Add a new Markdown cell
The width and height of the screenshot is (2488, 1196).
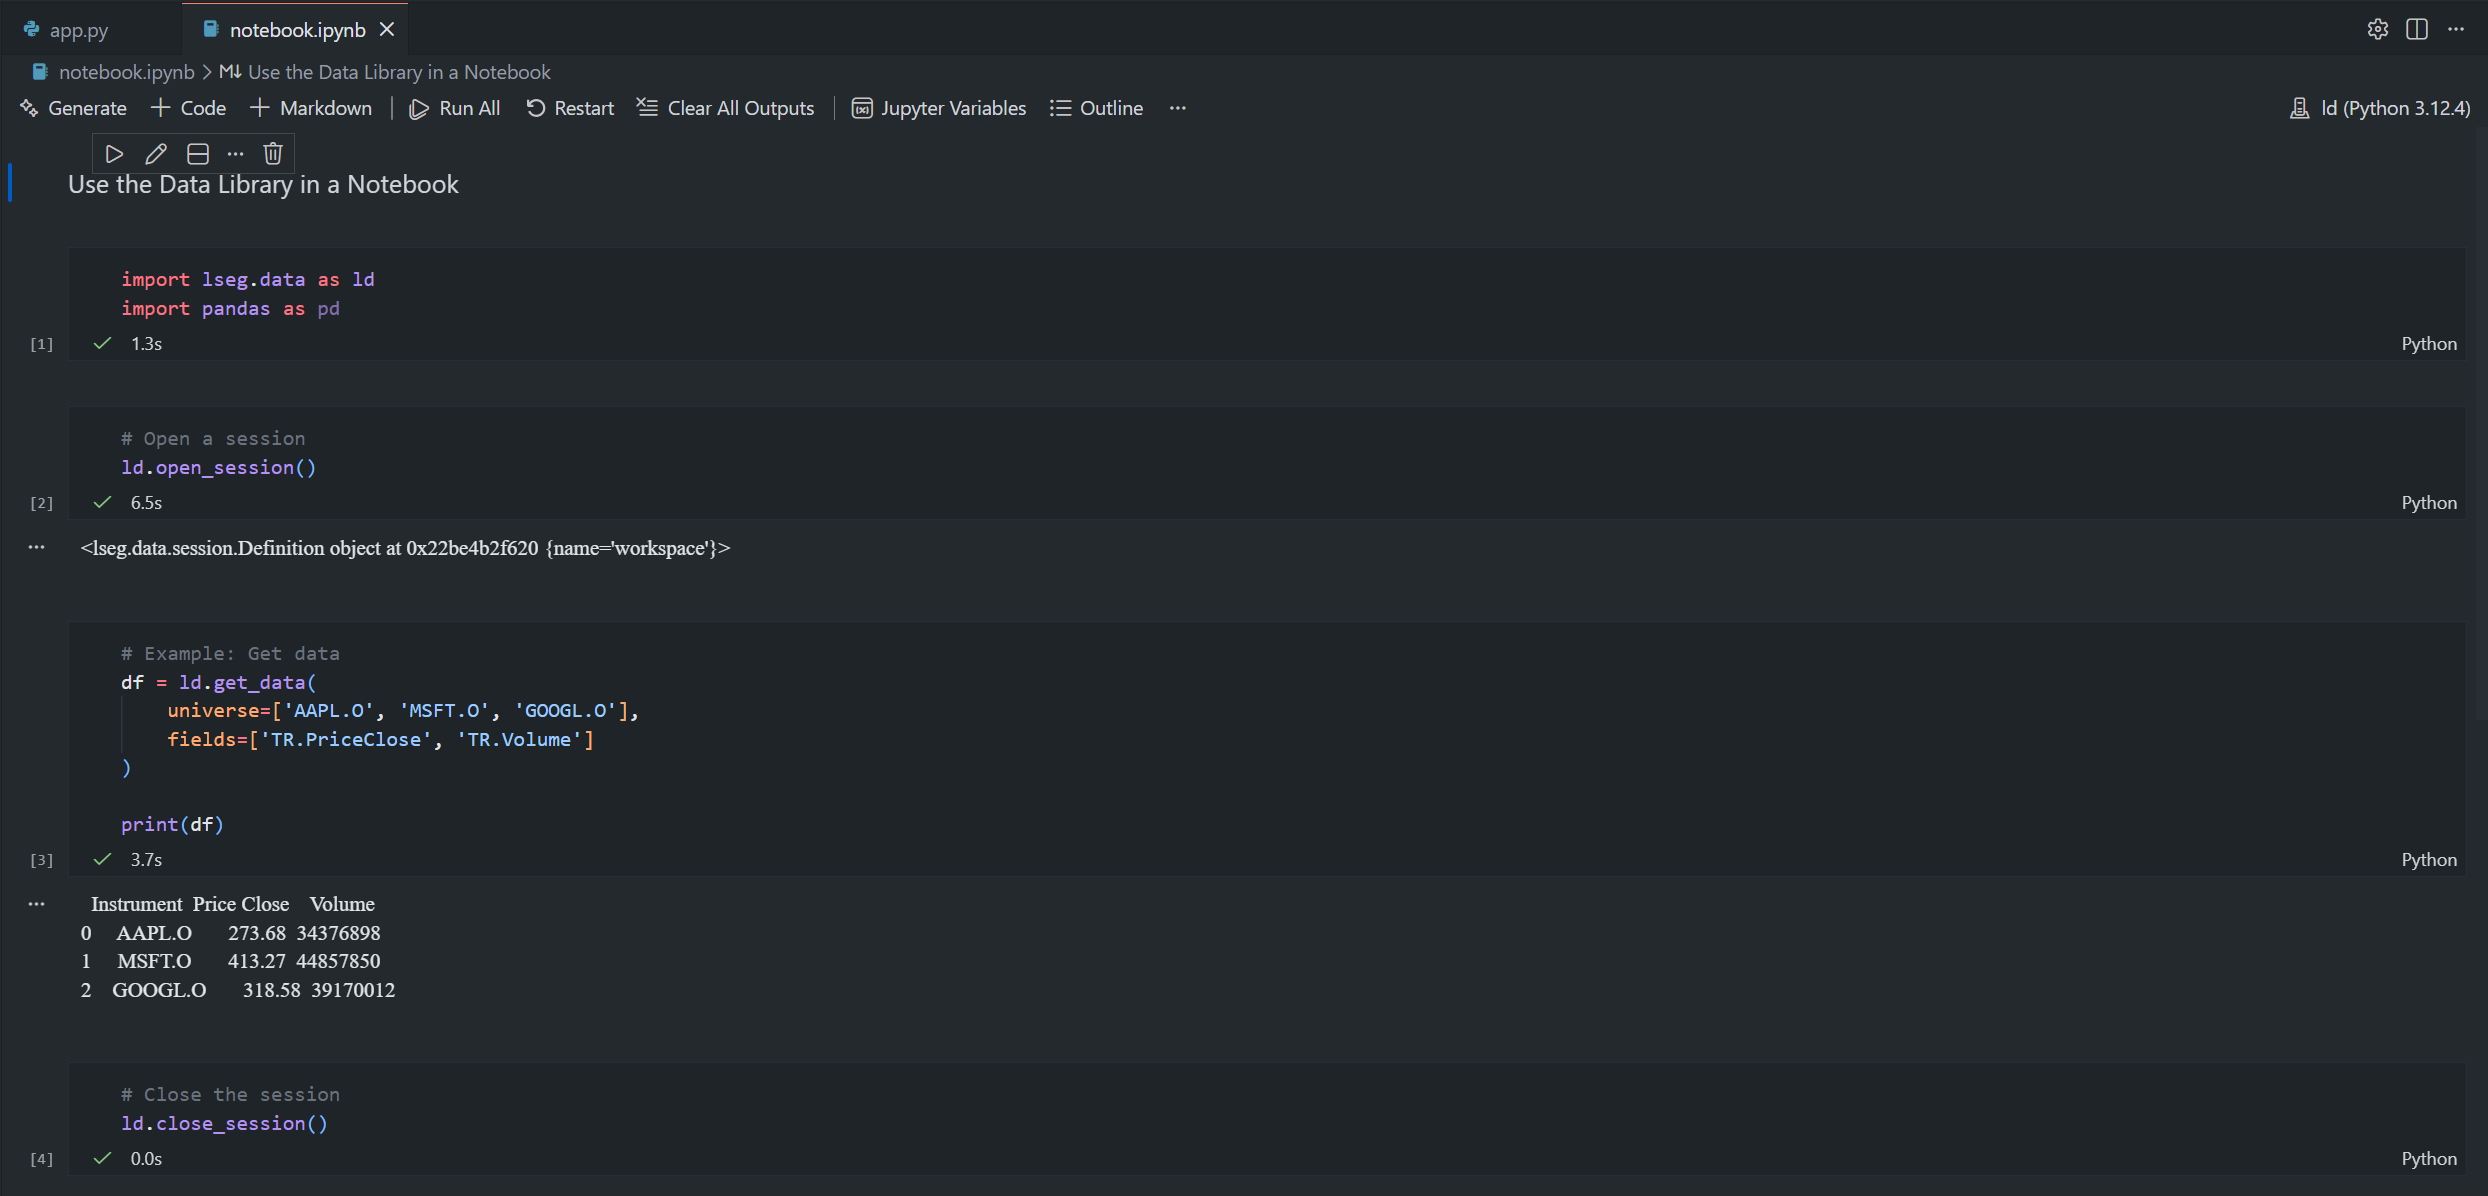tap(311, 108)
